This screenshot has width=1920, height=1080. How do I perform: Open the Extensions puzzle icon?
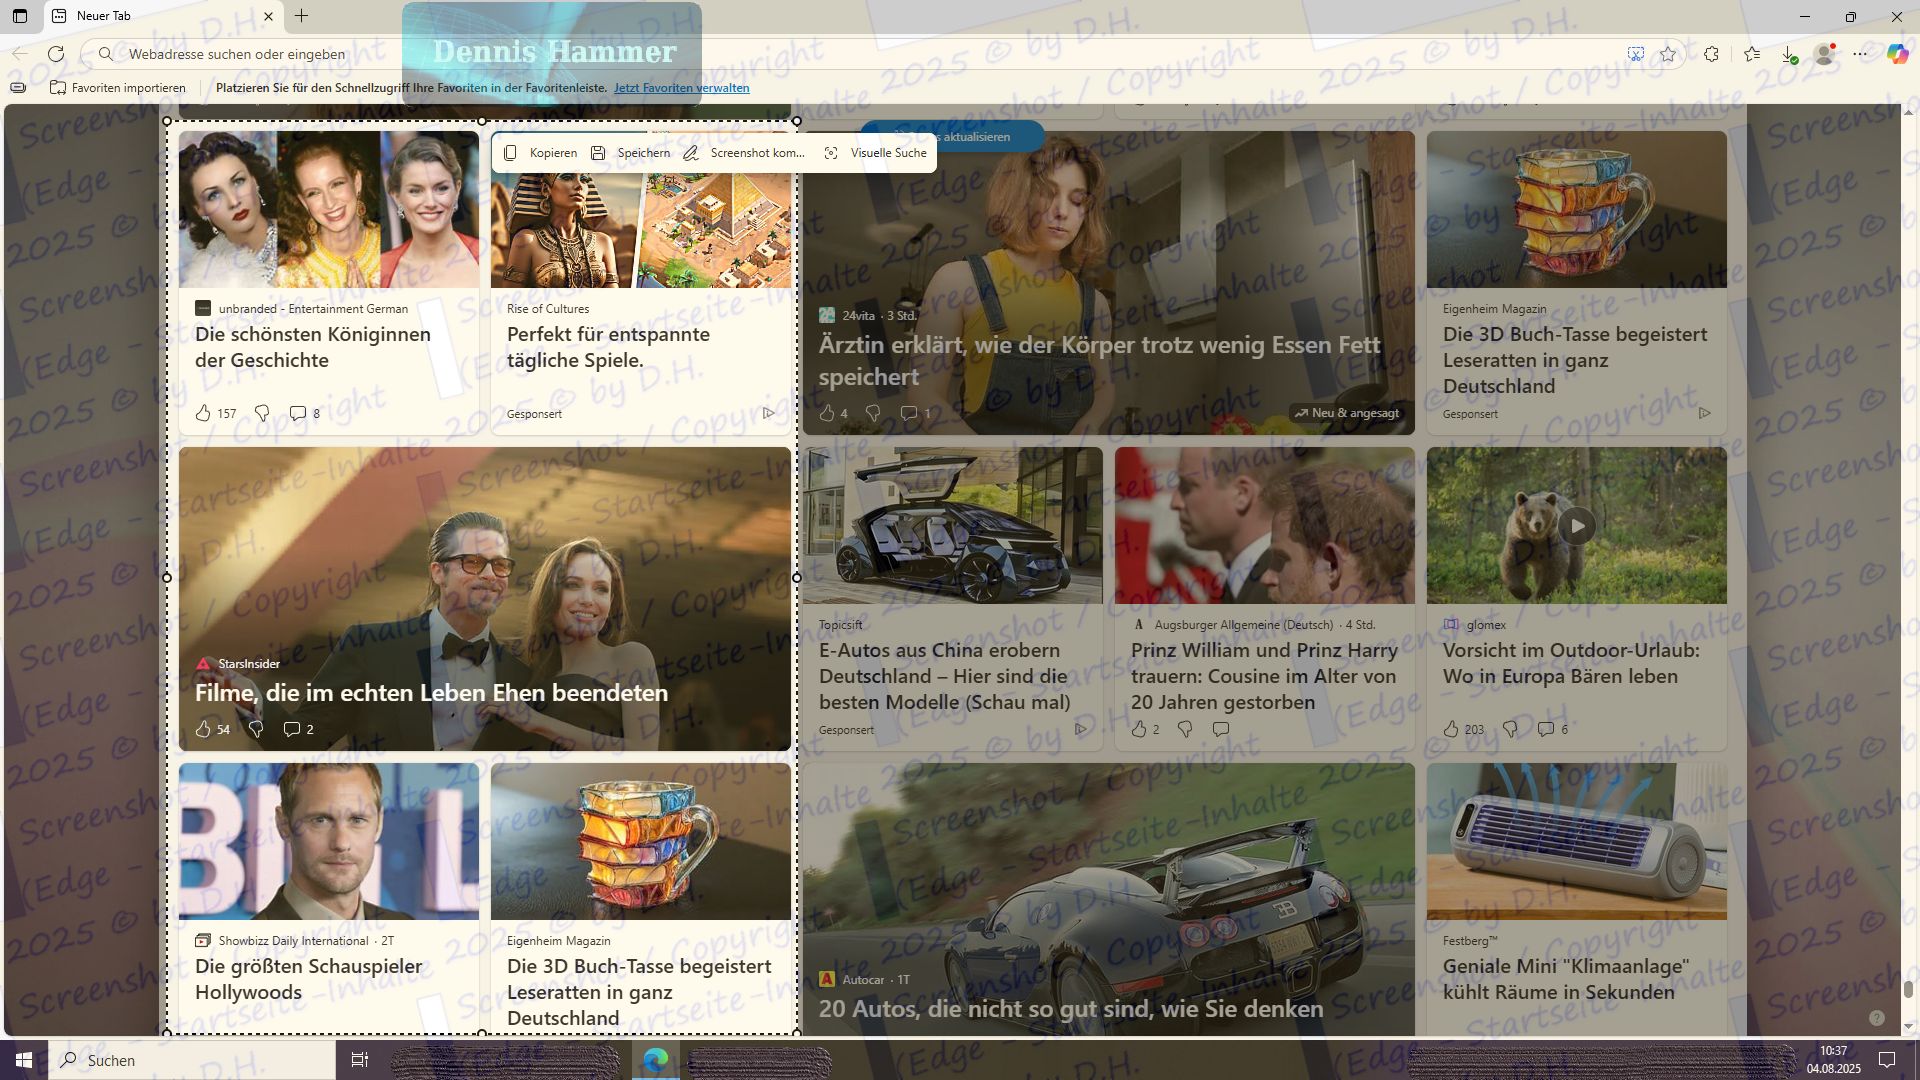point(1712,54)
